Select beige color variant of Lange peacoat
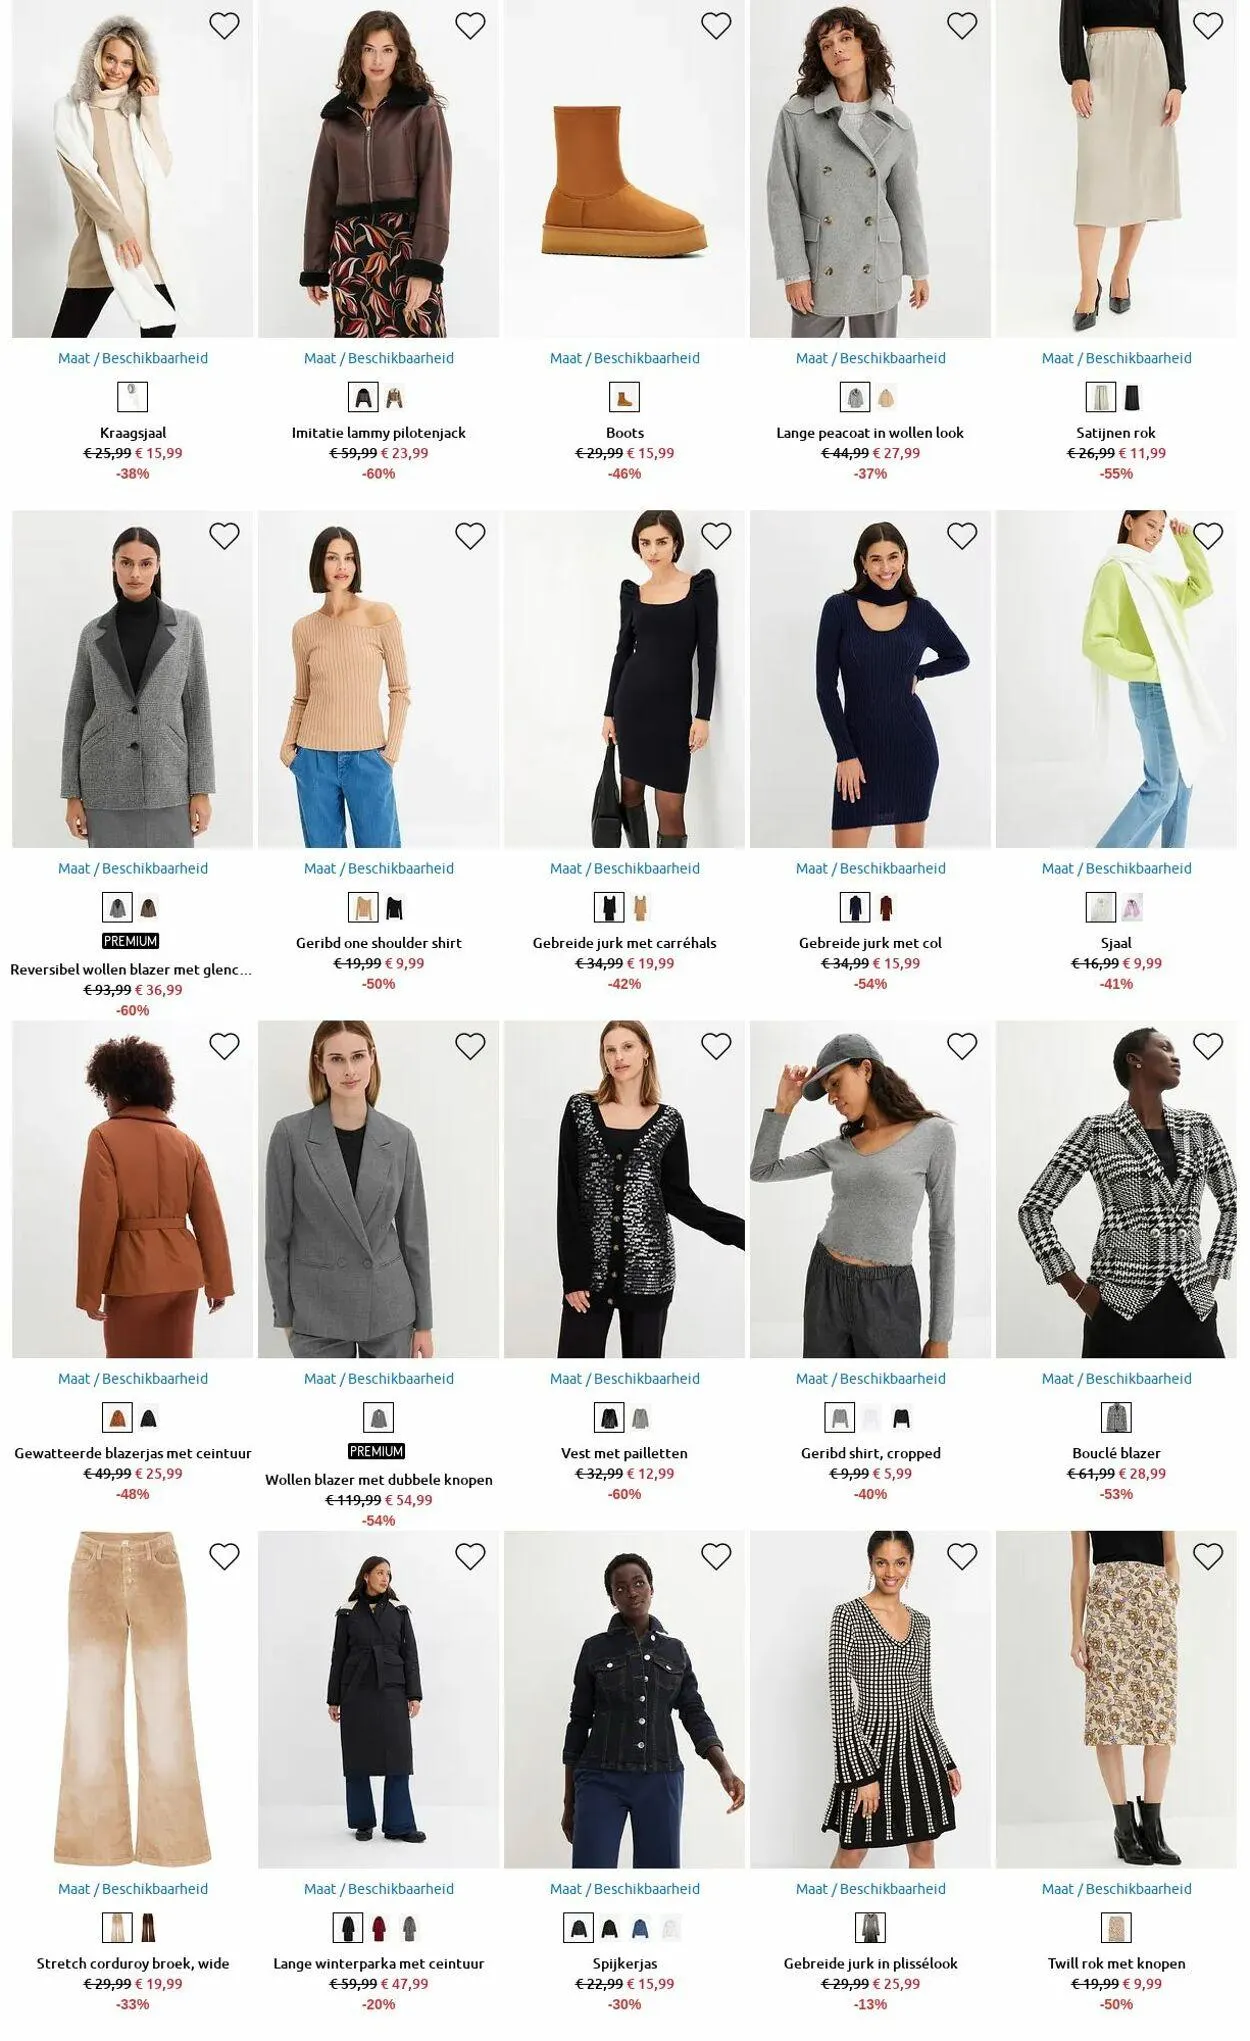Screen dimensions: 1250x2041 point(886,398)
